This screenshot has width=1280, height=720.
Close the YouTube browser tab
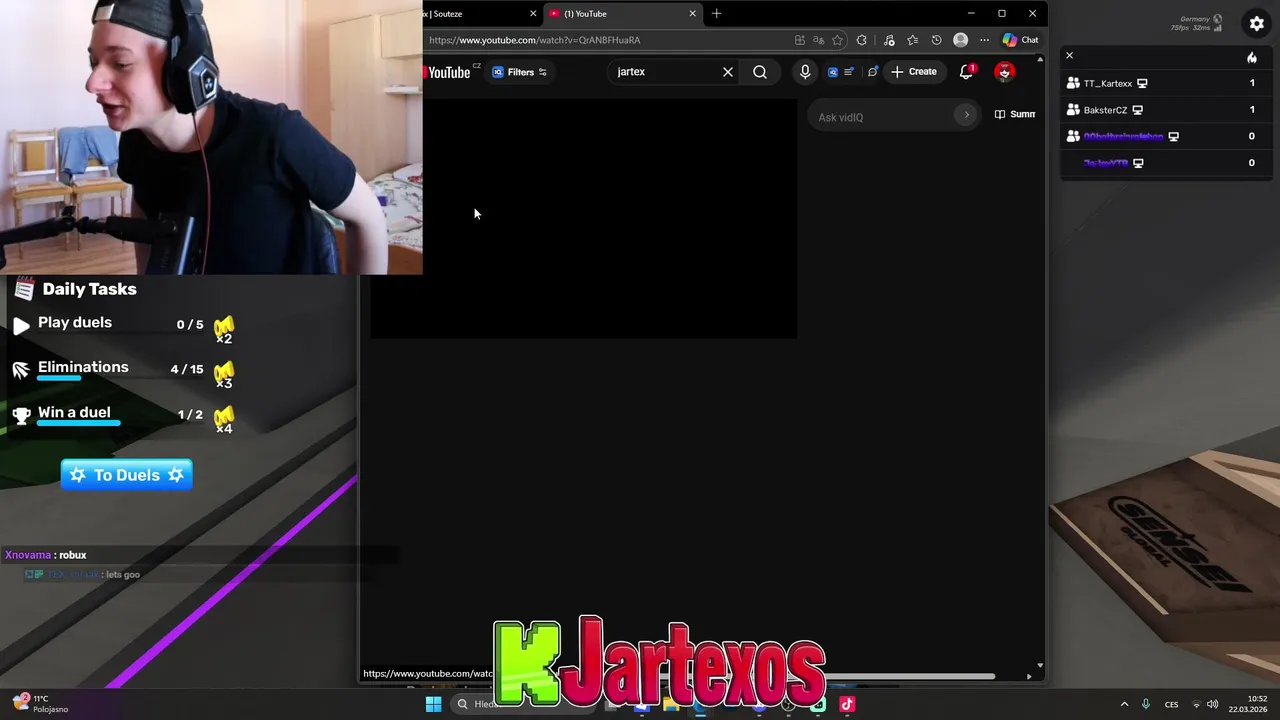tap(692, 14)
